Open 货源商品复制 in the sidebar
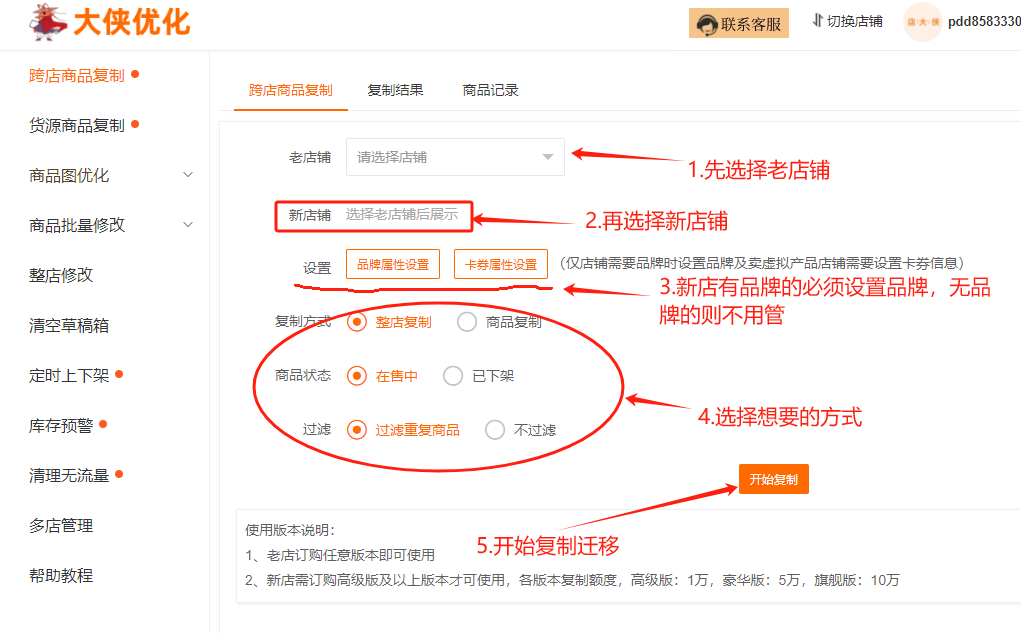 (x=76, y=125)
